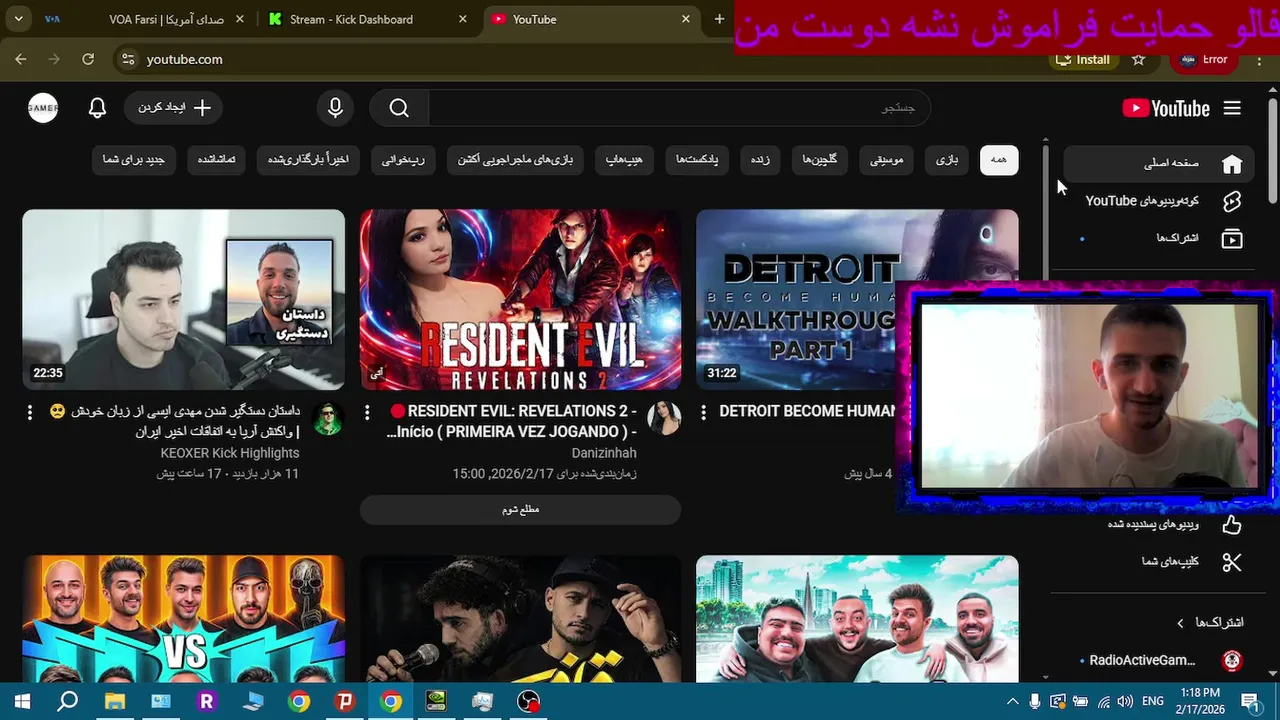Reload the current page

pyautogui.click(x=88, y=59)
